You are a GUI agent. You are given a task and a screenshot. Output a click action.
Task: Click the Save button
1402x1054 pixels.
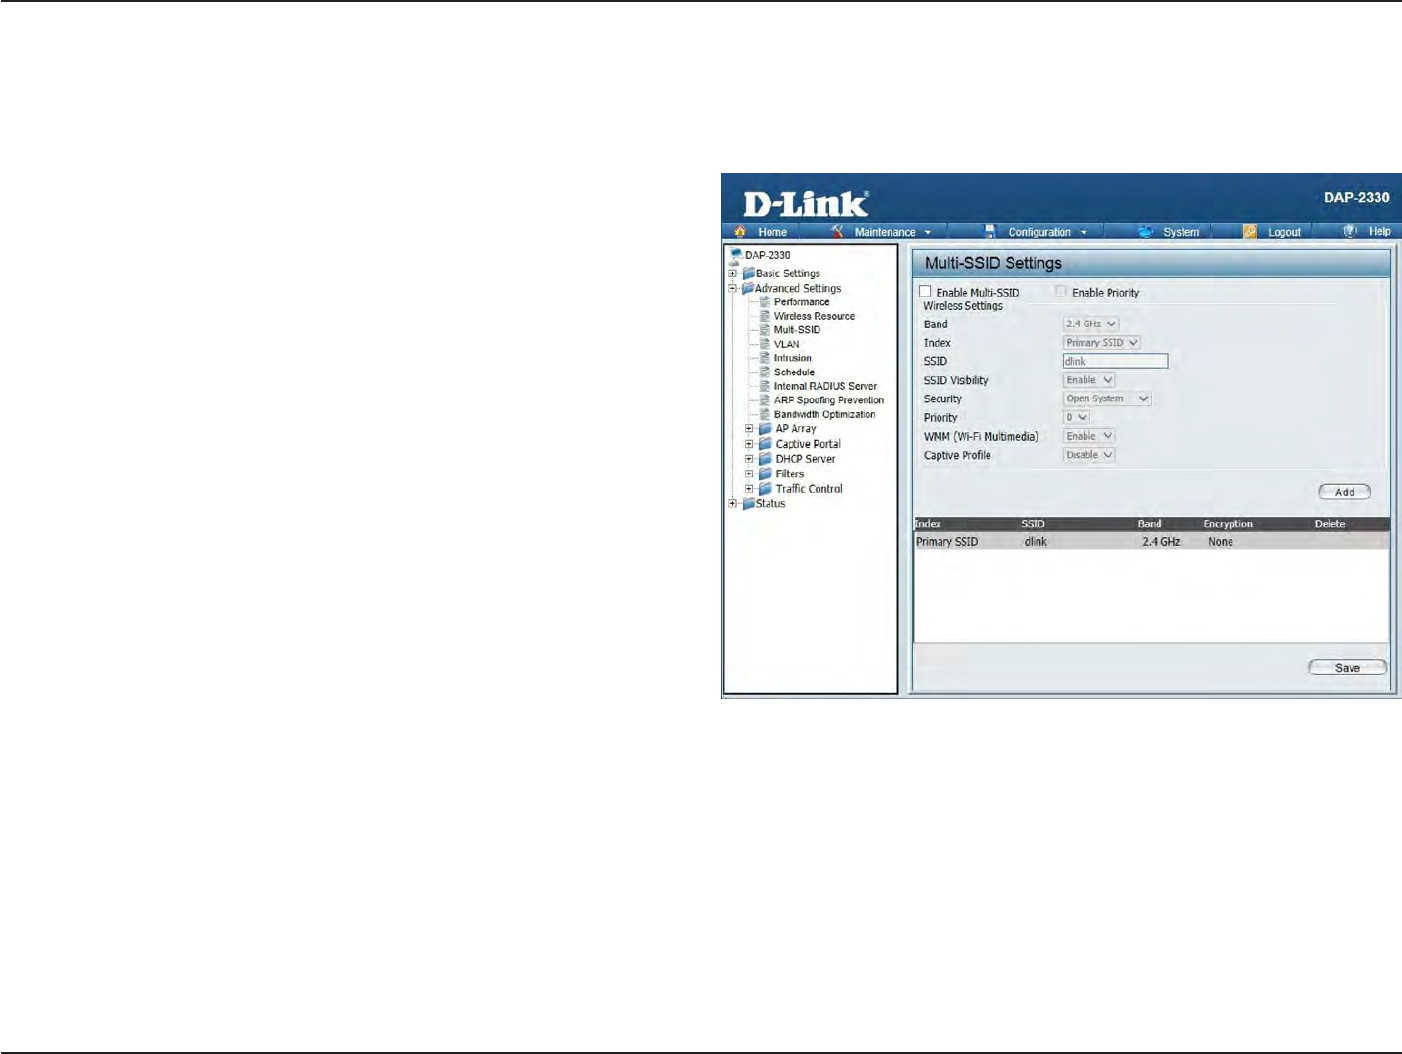1347,668
